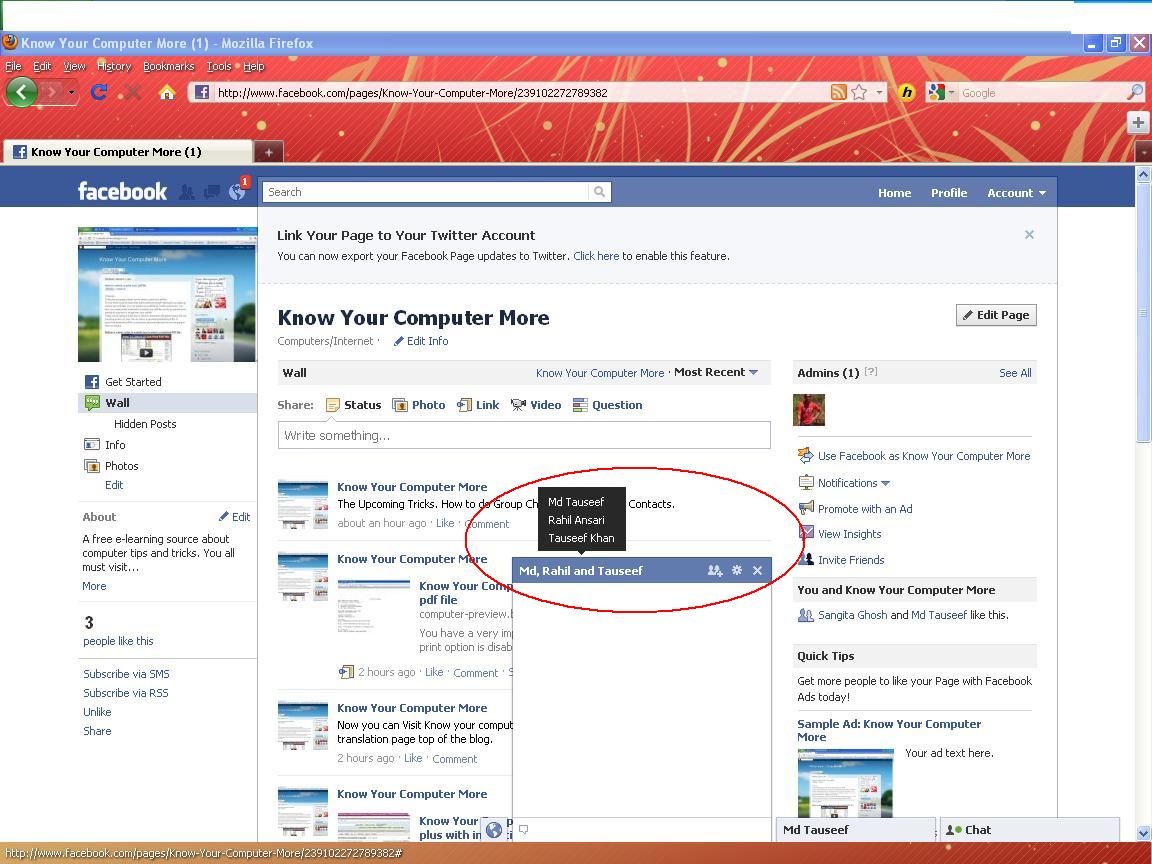
Task: Click Subscribe via RSS link
Action: 126,693
